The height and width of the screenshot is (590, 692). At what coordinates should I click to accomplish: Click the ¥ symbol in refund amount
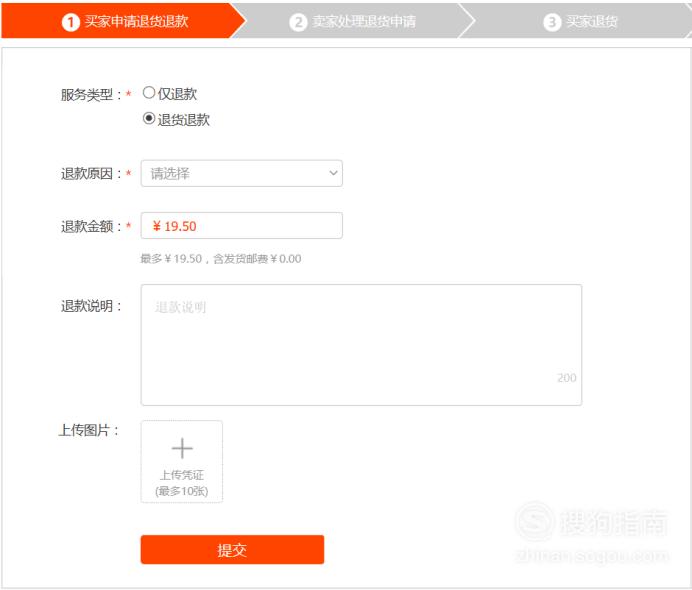pos(156,226)
